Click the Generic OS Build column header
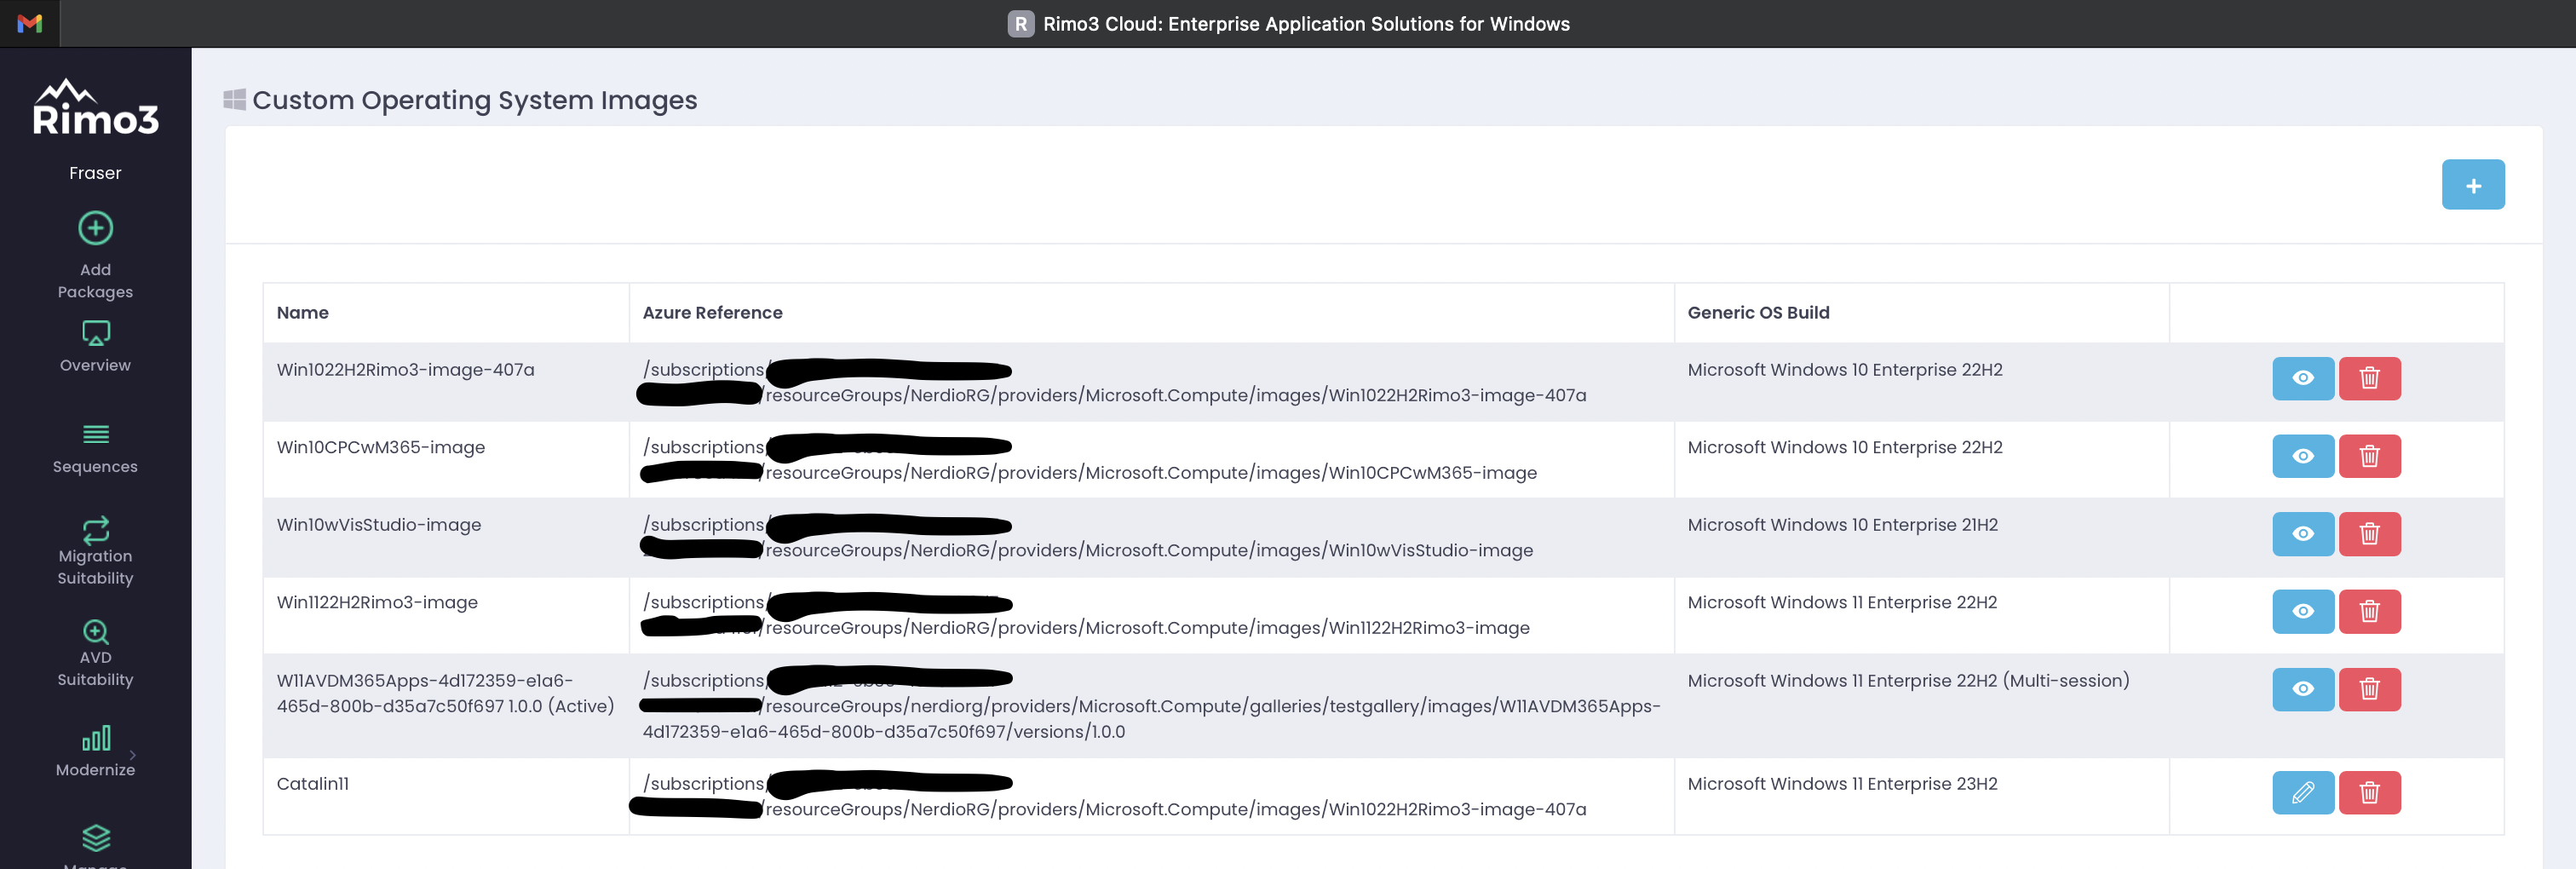The width and height of the screenshot is (2576, 869). click(x=1758, y=312)
